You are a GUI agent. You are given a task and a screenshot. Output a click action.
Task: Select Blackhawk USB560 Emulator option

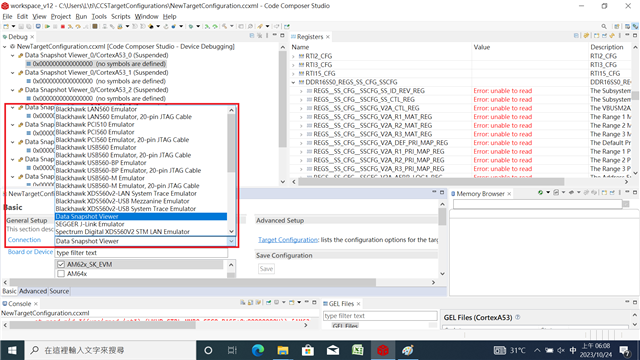[141, 147]
